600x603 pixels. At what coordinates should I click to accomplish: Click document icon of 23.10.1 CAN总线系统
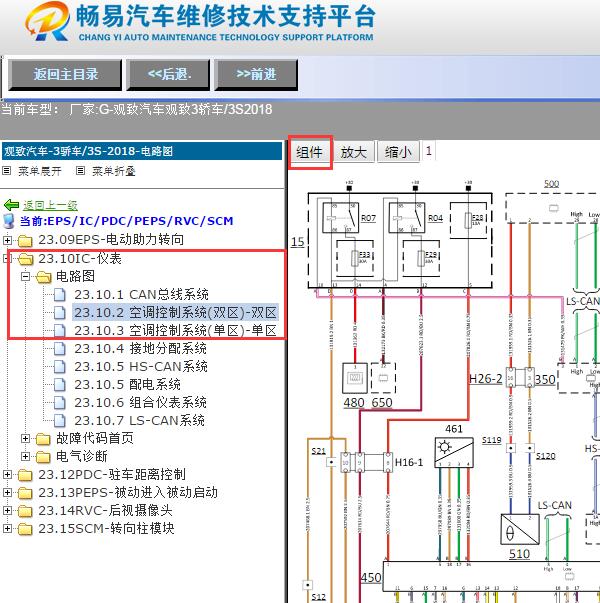[60, 295]
